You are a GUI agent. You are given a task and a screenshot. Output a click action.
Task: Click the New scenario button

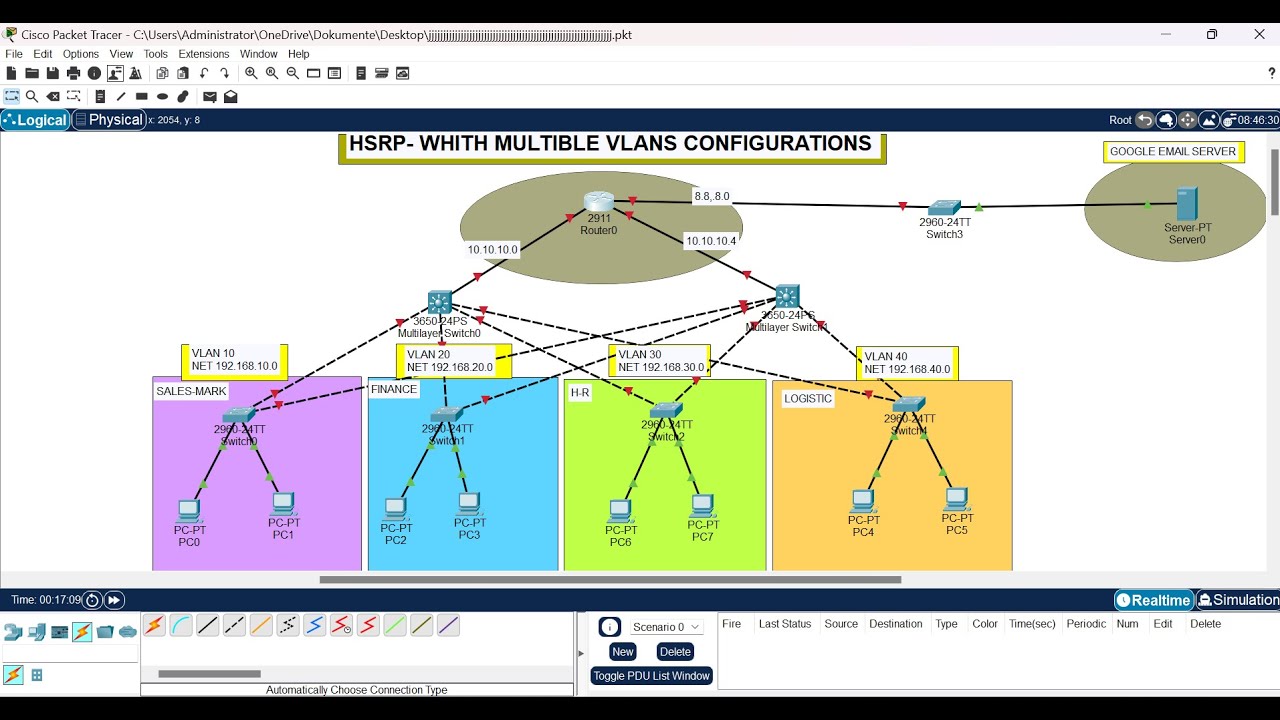coord(623,651)
